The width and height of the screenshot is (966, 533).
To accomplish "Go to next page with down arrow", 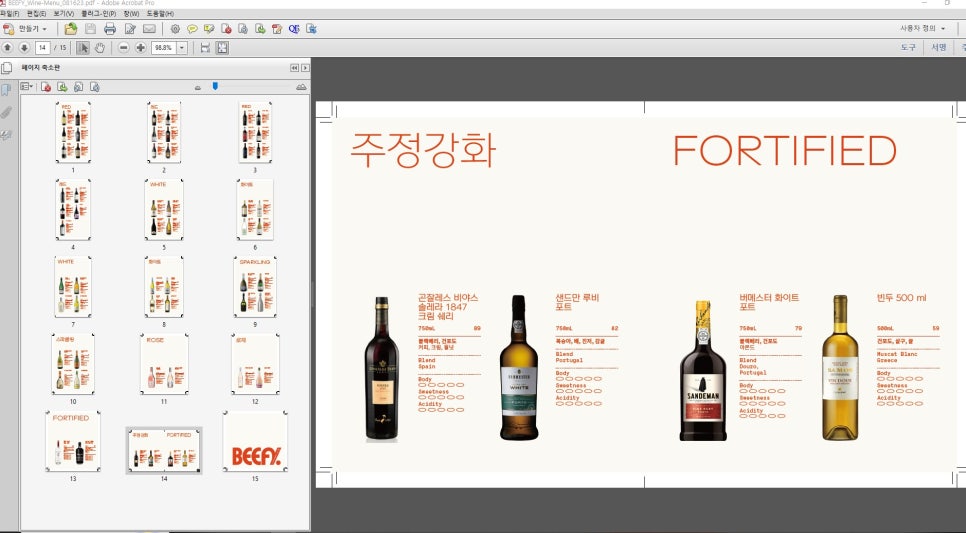I will (x=24, y=47).
